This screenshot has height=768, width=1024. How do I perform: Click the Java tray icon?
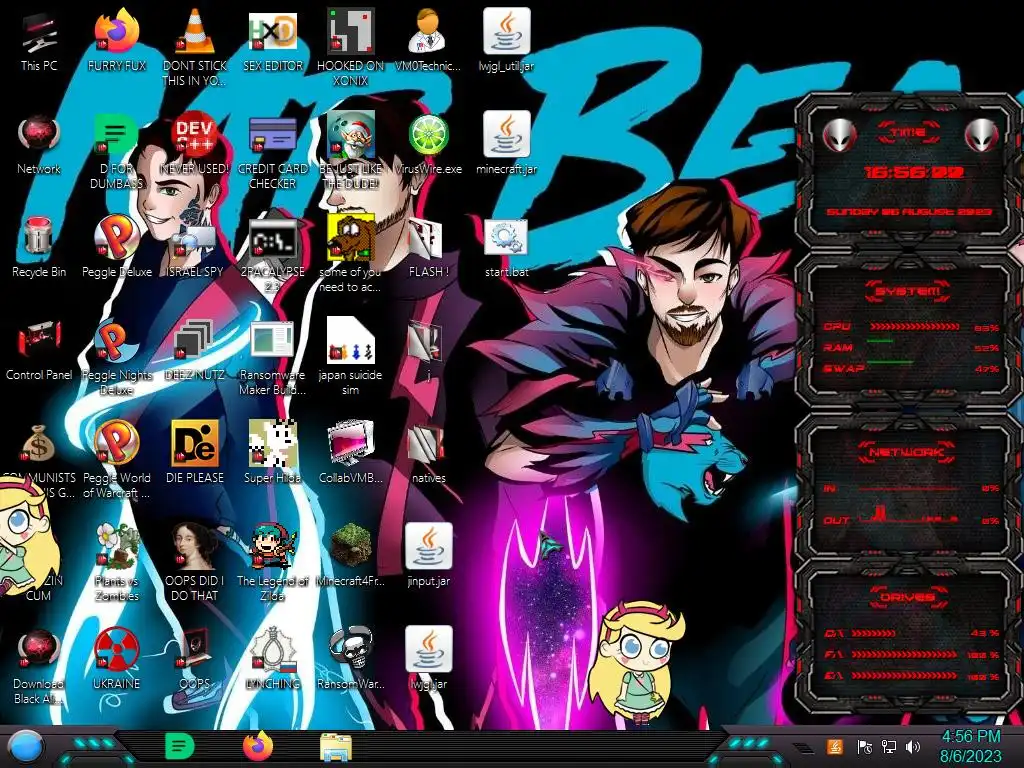835,747
